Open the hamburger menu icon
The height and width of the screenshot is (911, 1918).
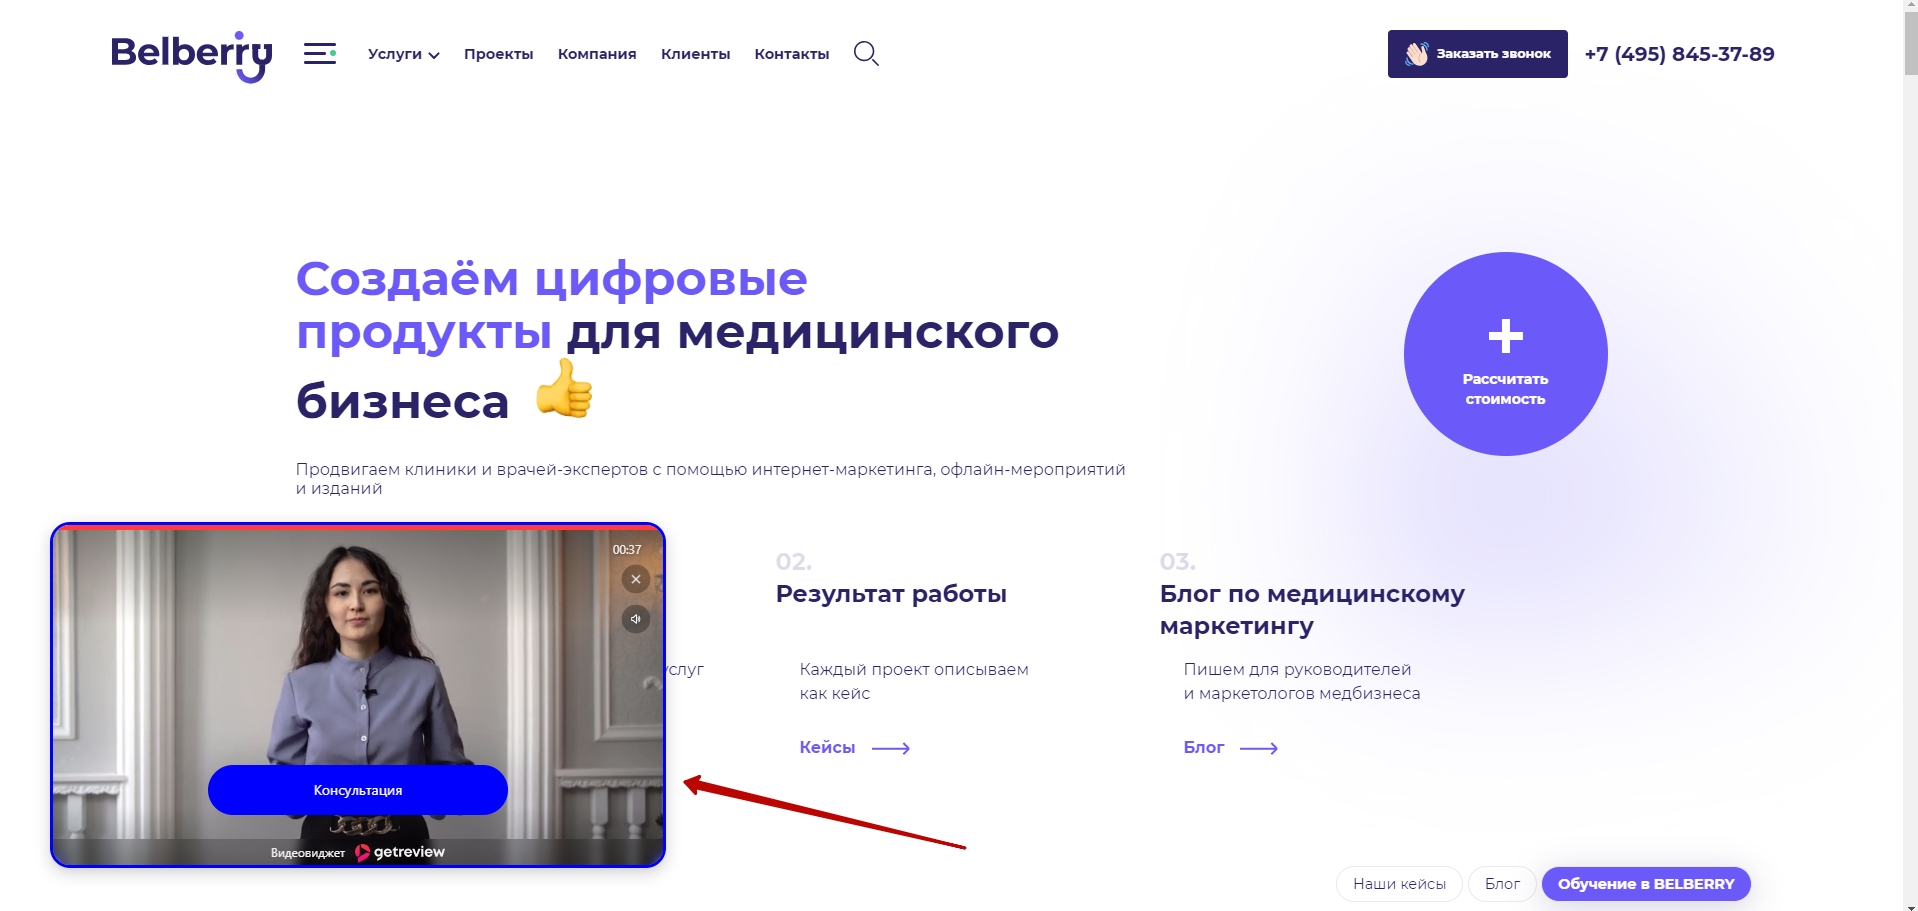[320, 54]
